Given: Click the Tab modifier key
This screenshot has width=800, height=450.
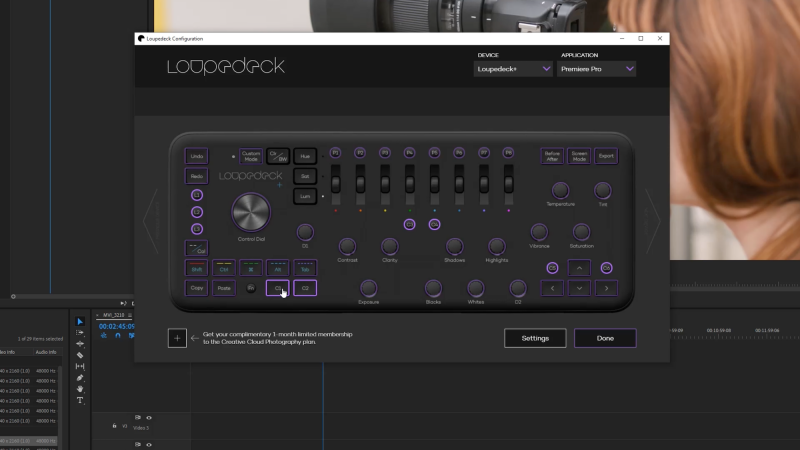Looking at the screenshot, I should click(x=305, y=268).
